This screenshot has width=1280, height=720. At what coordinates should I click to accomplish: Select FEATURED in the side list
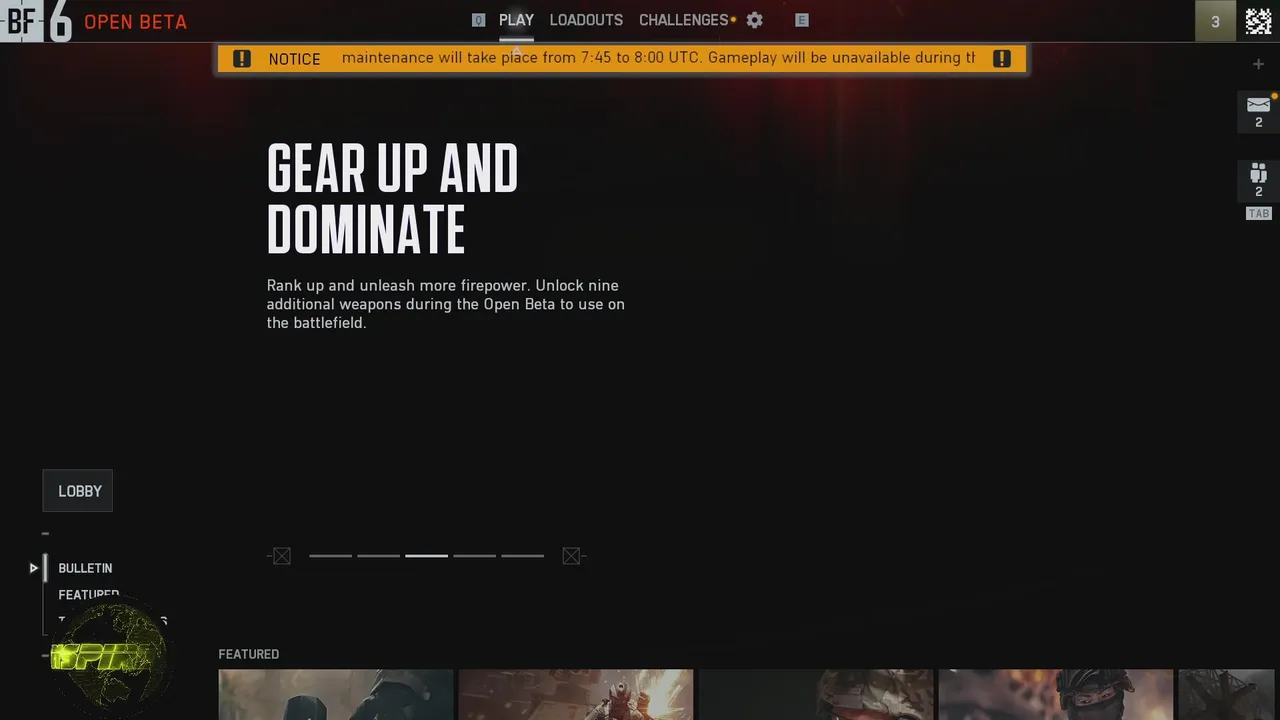click(x=89, y=594)
